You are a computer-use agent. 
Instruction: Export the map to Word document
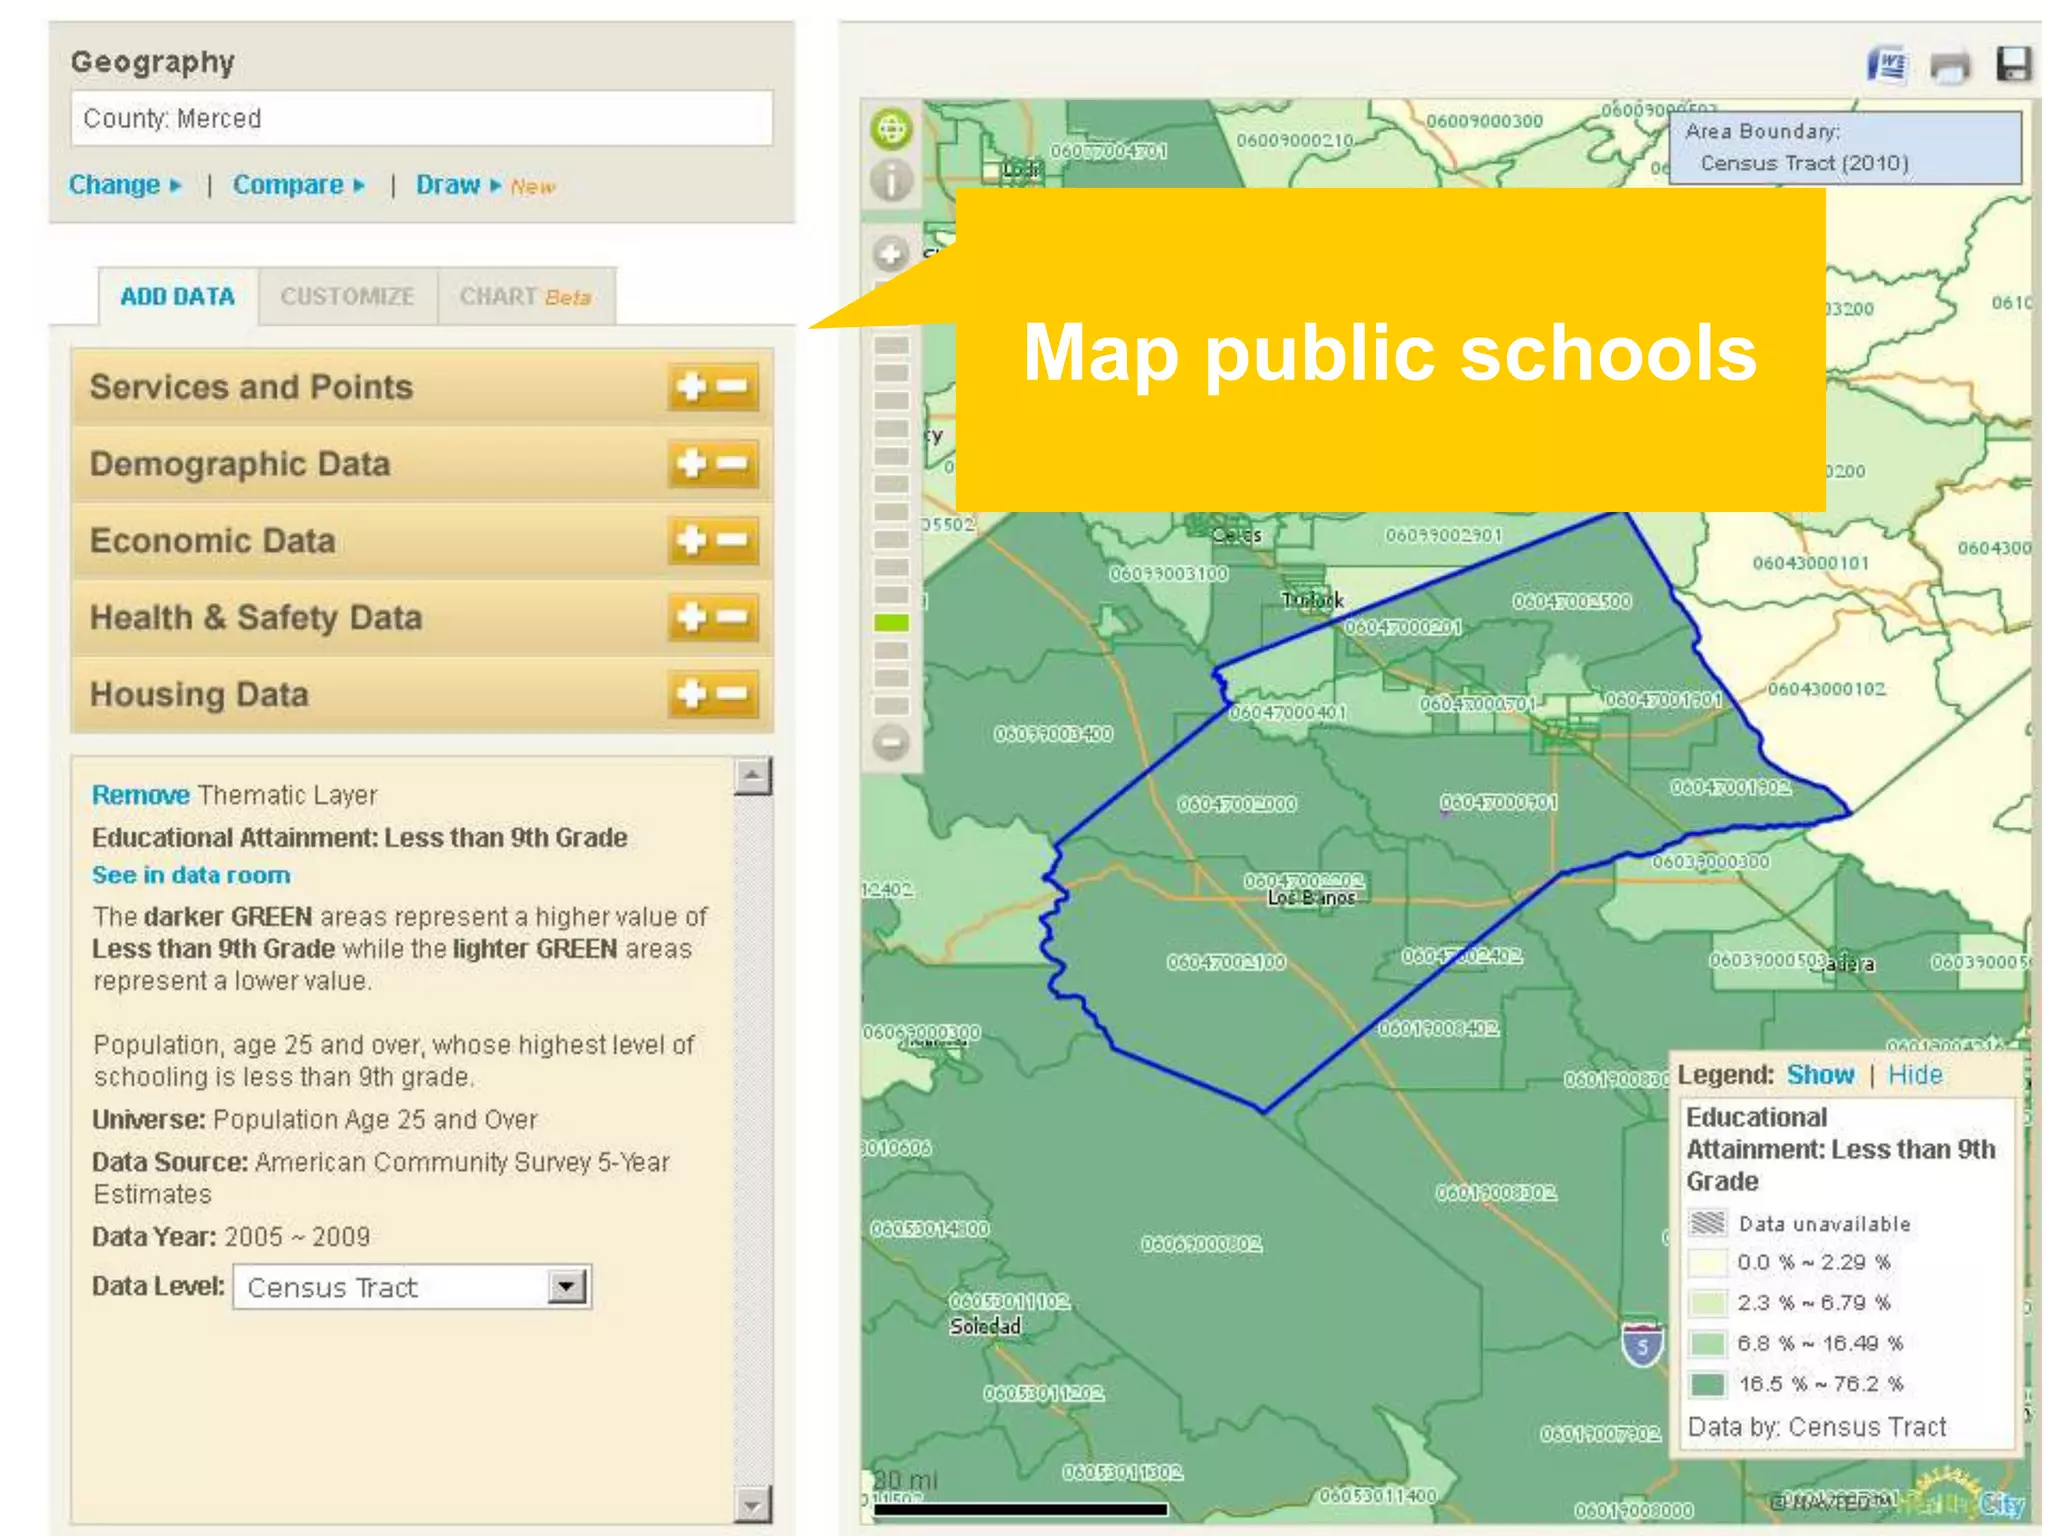pos(1887,66)
